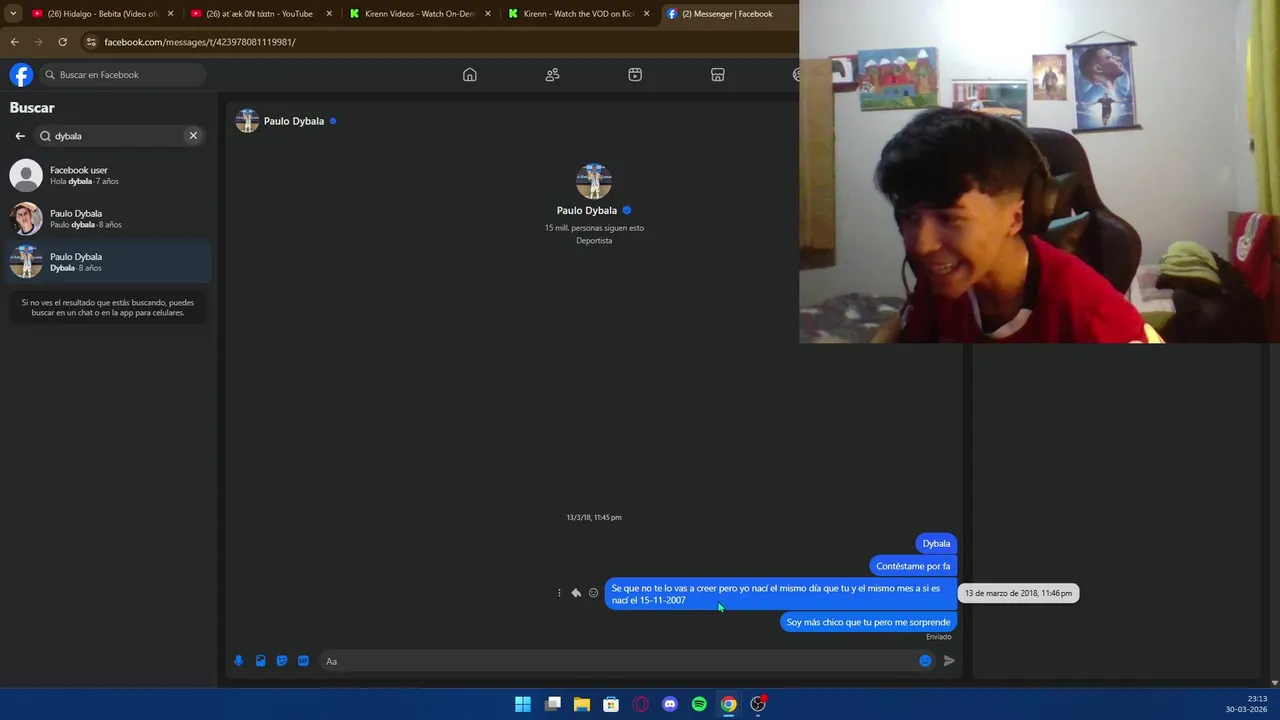Screen dimensions: 1280x720
Task: Open Microsoft Store from taskbar
Action: [x=611, y=704]
